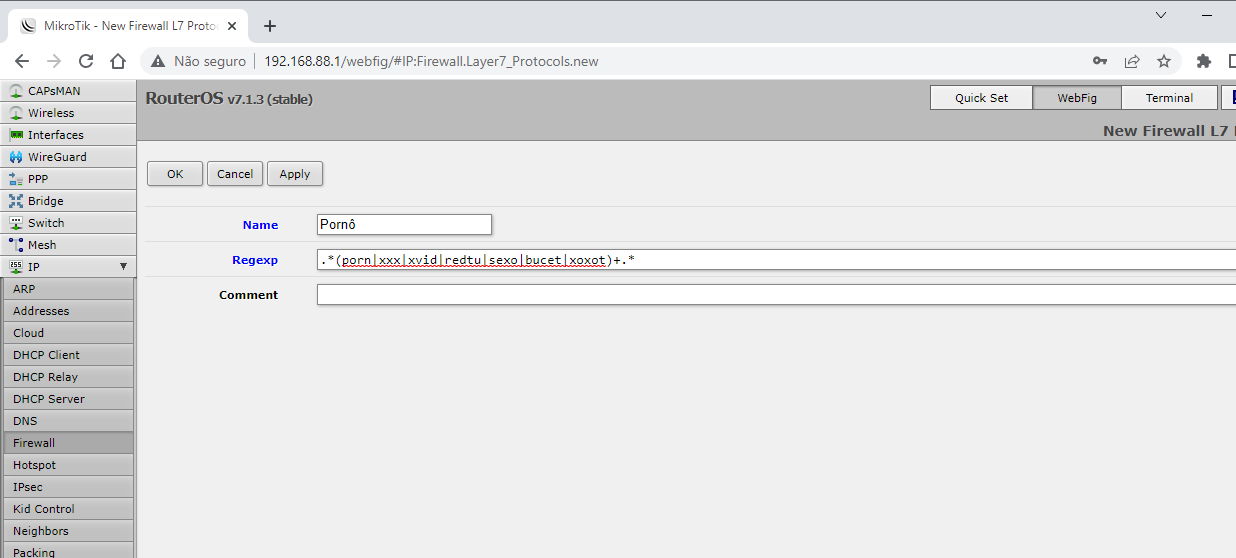Select the Firewall submenu
Screen dimensions: 1236x558
click(x=68, y=443)
